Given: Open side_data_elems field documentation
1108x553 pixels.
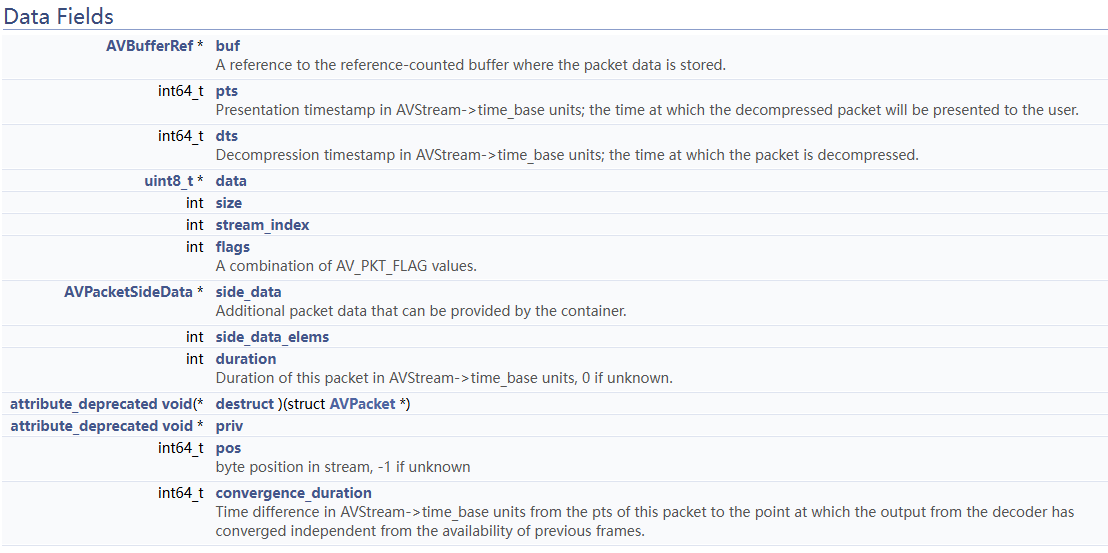Looking at the screenshot, I should (272, 337).
